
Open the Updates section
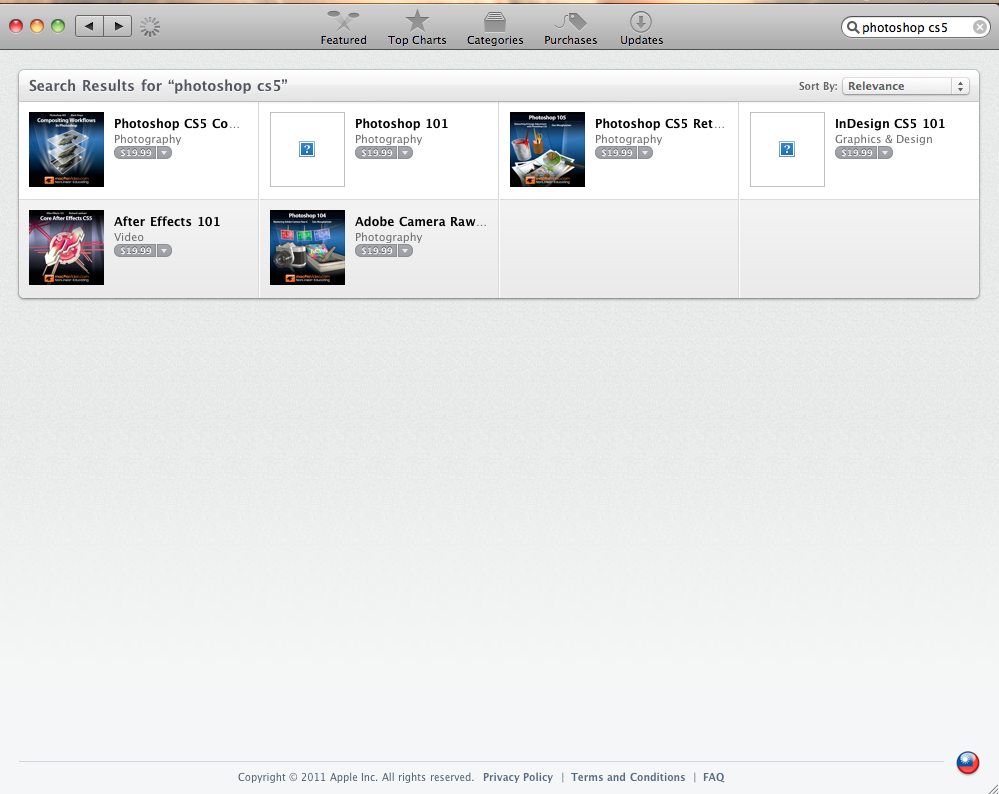tap(642, 29)
